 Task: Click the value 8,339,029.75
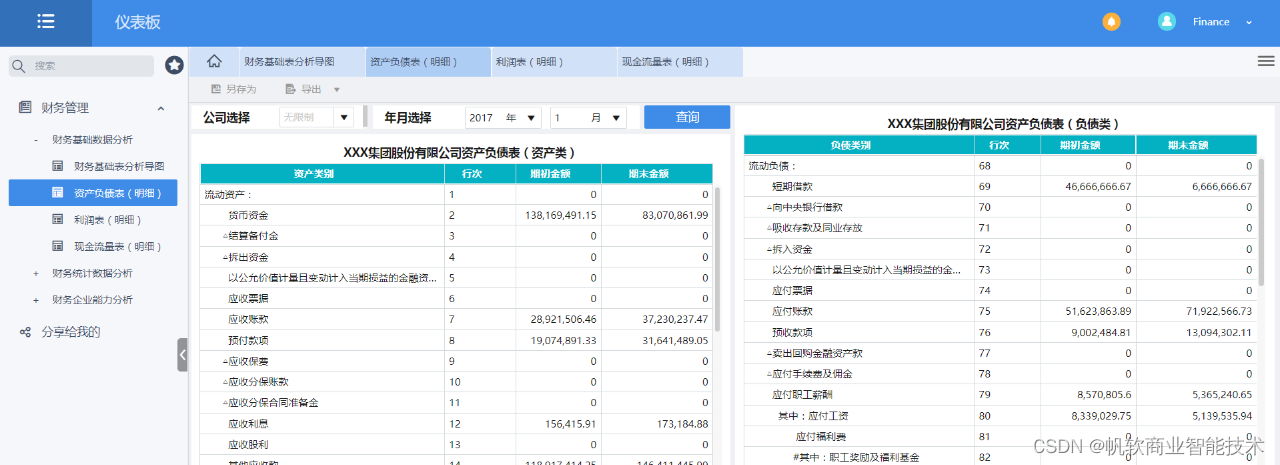(1101, 415)
